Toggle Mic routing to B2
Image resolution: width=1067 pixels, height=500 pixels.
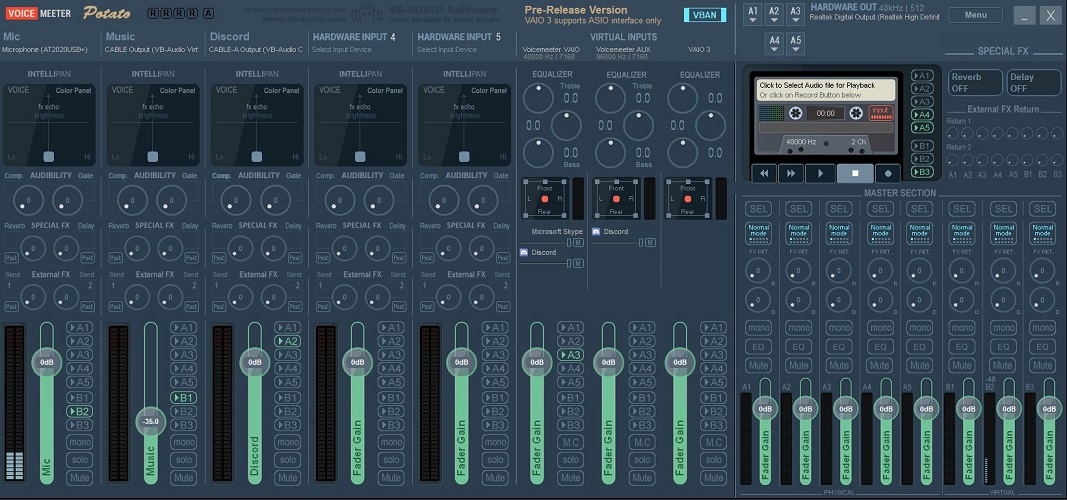79,411
